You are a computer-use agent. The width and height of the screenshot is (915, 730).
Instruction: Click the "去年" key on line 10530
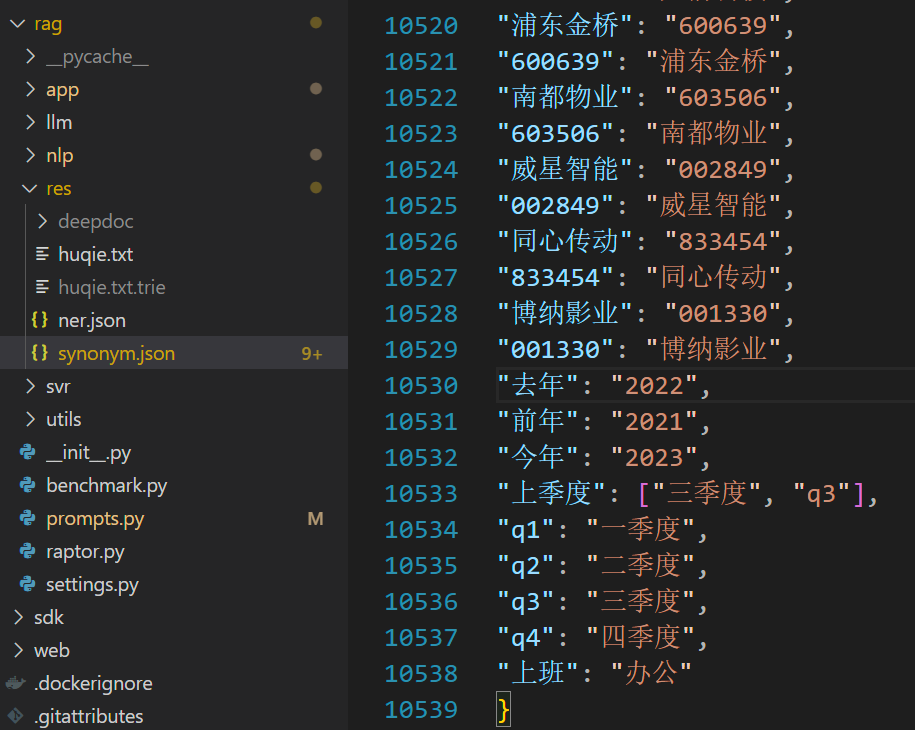537,385
